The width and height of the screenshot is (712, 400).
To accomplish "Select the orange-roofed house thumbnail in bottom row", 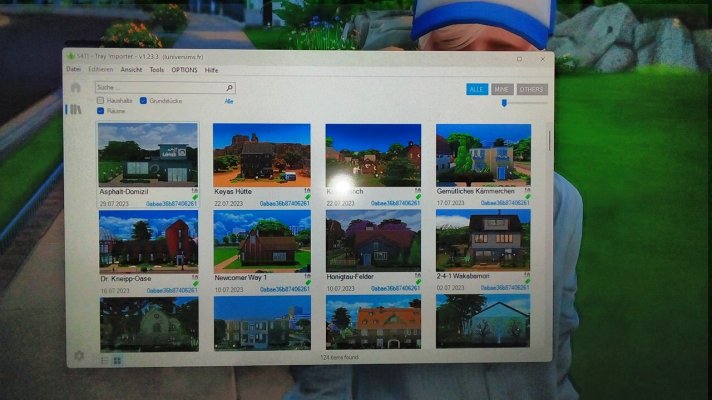I will click(x=373, y=322).
